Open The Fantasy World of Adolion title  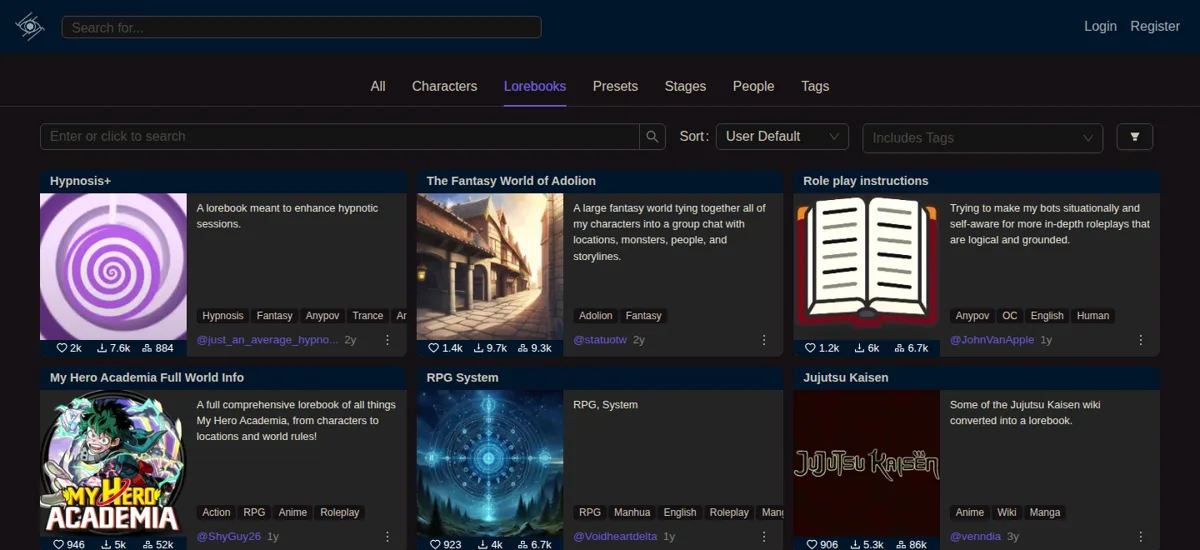coord(511,181)
